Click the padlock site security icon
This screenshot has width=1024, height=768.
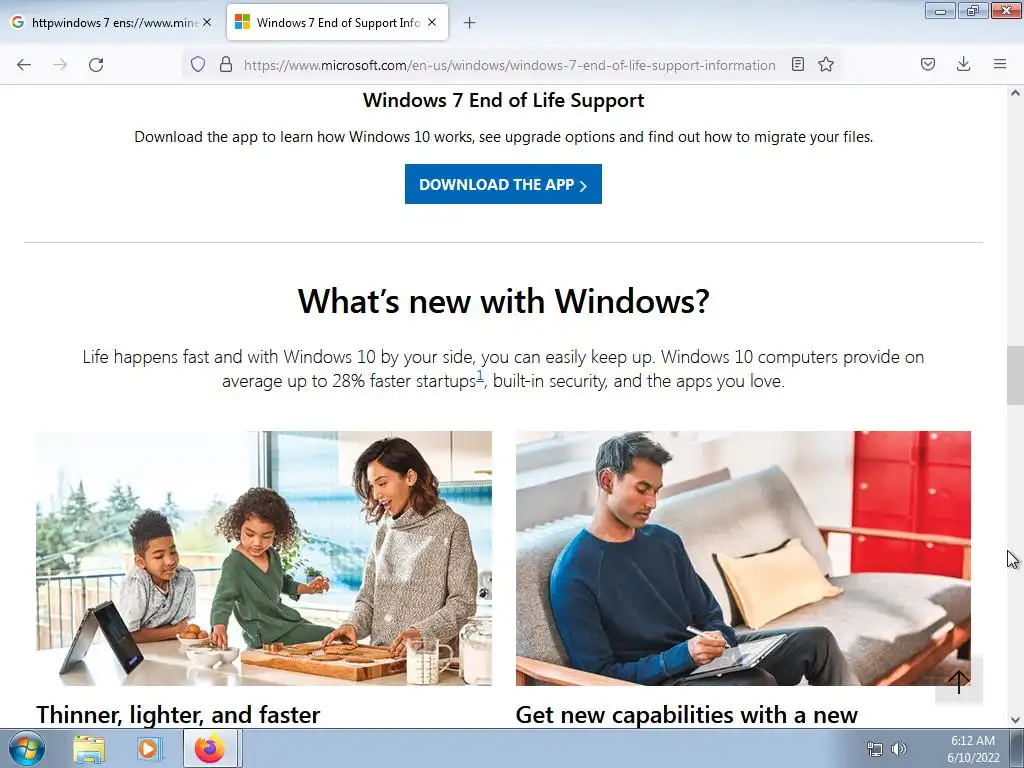[226, 64]
